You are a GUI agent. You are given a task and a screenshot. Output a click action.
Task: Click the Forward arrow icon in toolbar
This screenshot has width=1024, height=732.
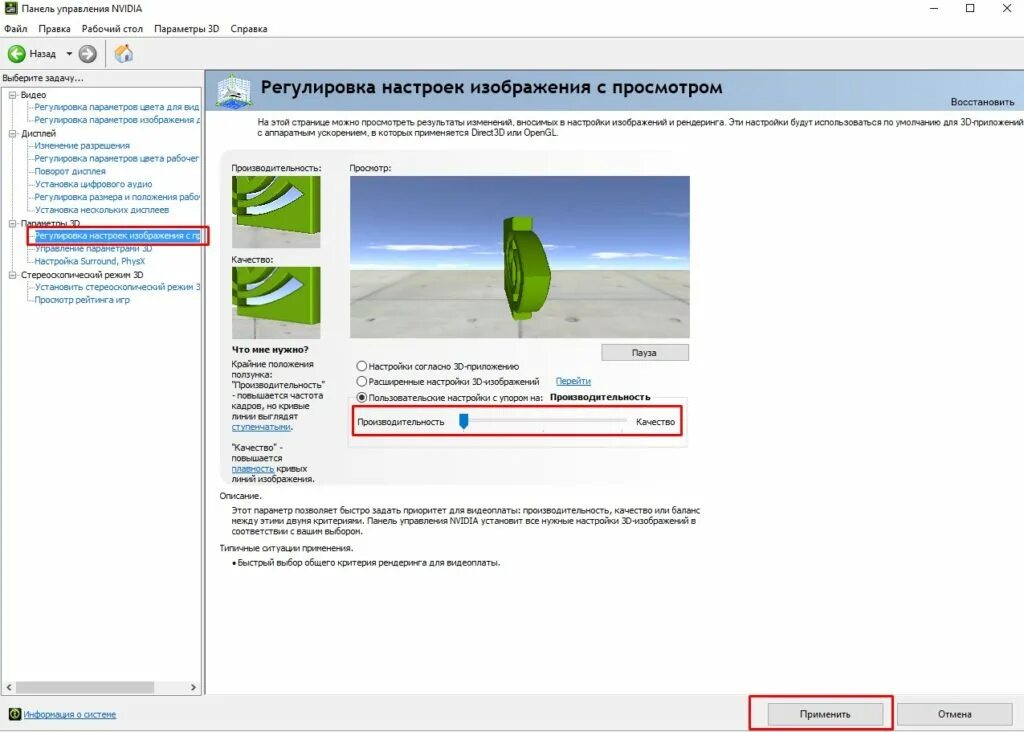[x=88, y=54]
